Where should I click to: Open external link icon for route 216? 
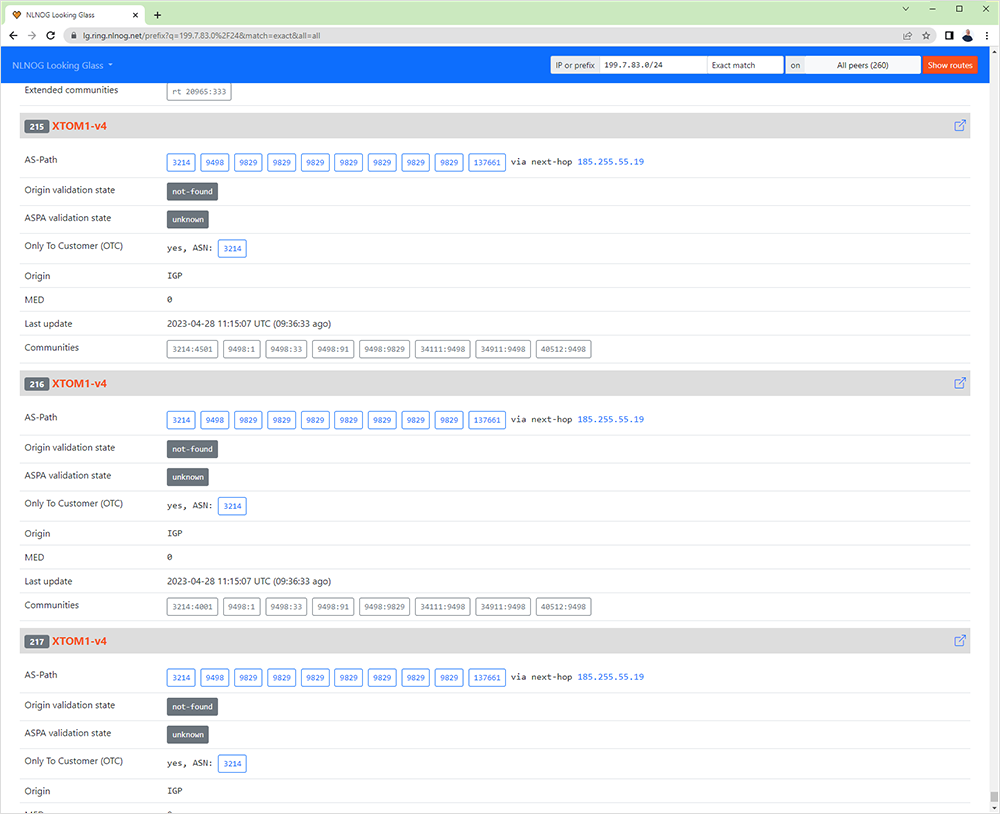click(x=960, y=384)
